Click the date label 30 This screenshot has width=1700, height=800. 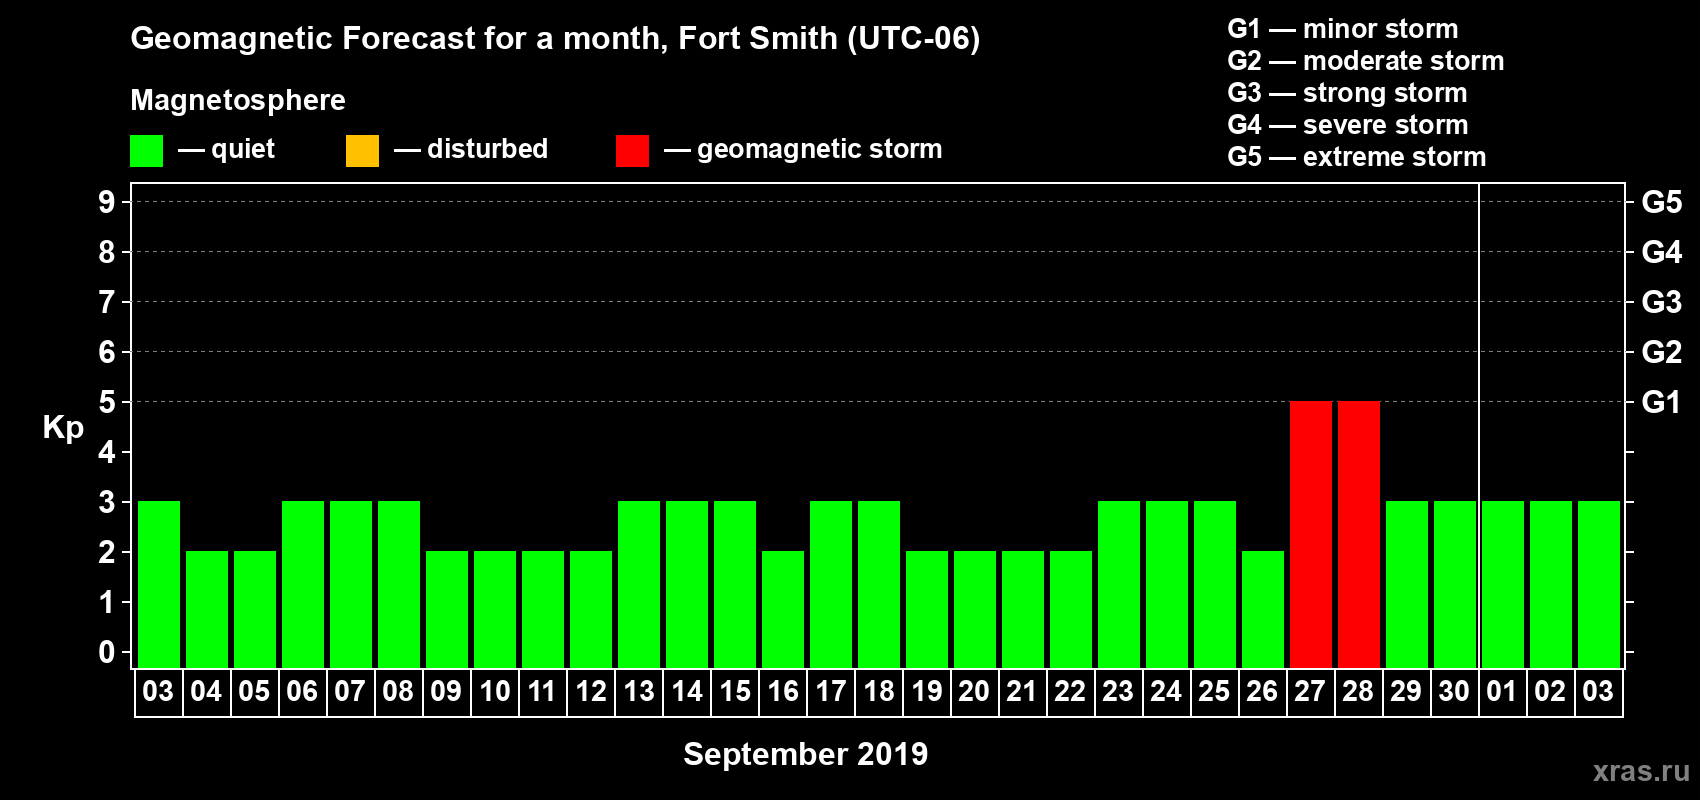point(1454,692)
